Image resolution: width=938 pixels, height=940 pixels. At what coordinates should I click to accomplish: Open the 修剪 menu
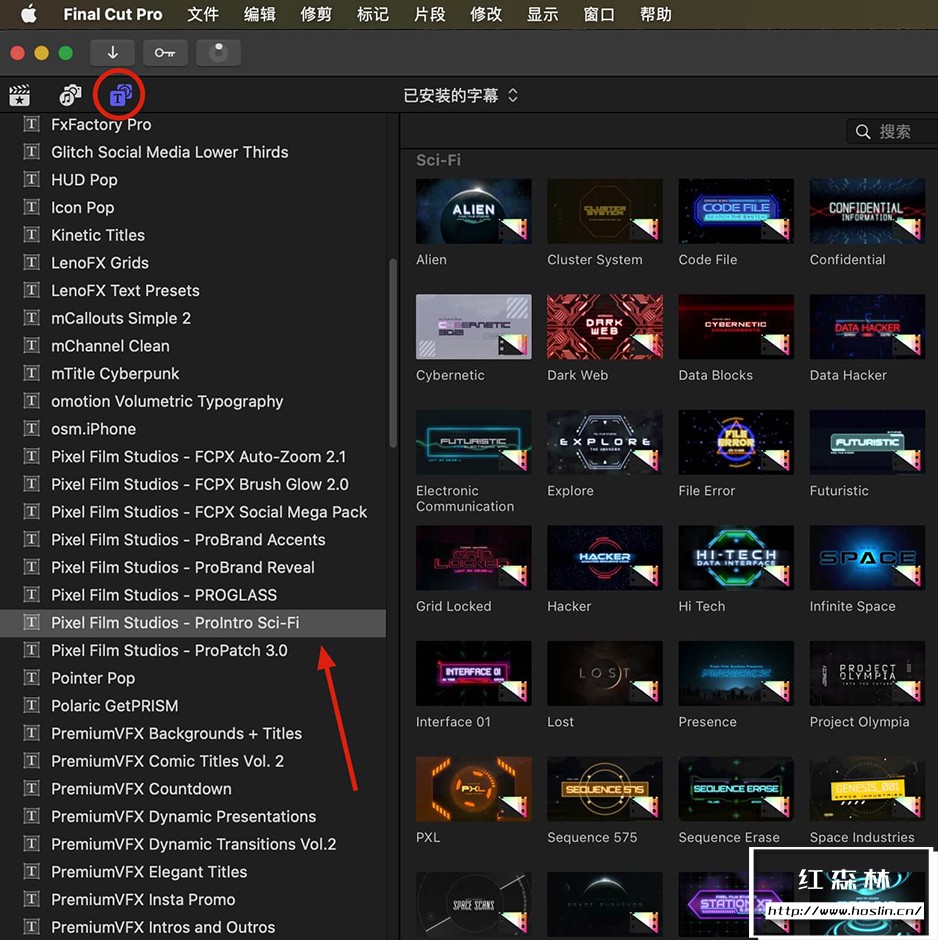316,14
